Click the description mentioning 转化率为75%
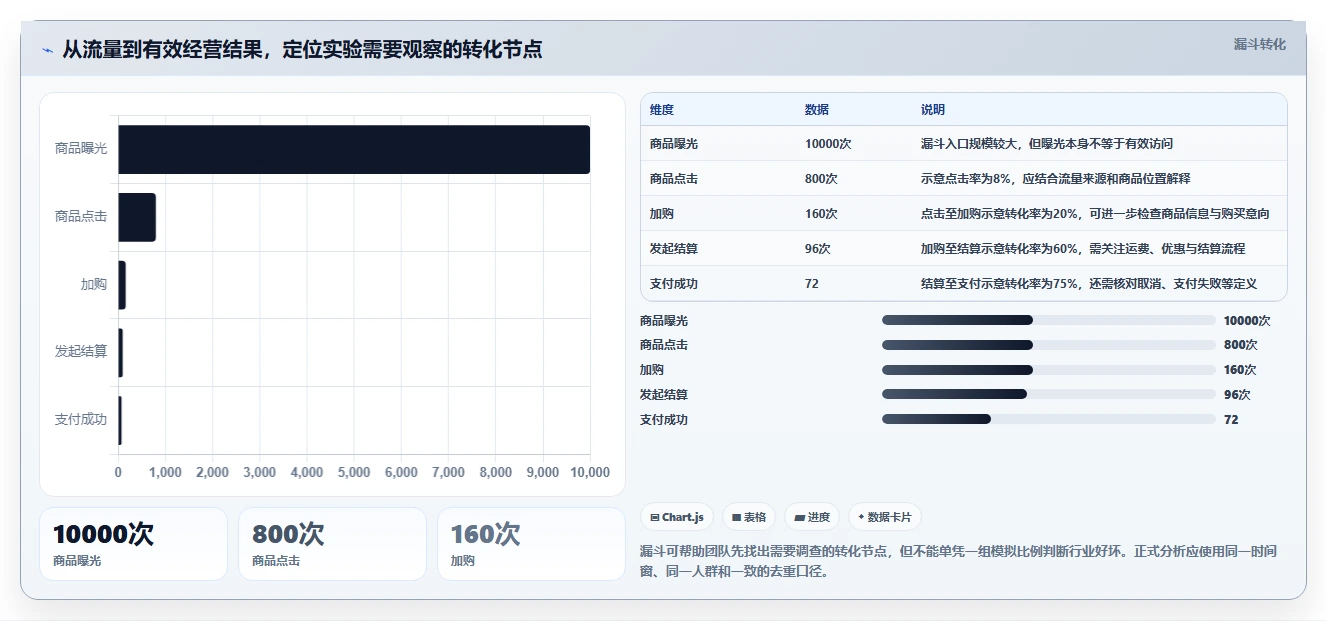Image resolution: width=1327 pixels, height=621 pixels. coord(1089,284)
